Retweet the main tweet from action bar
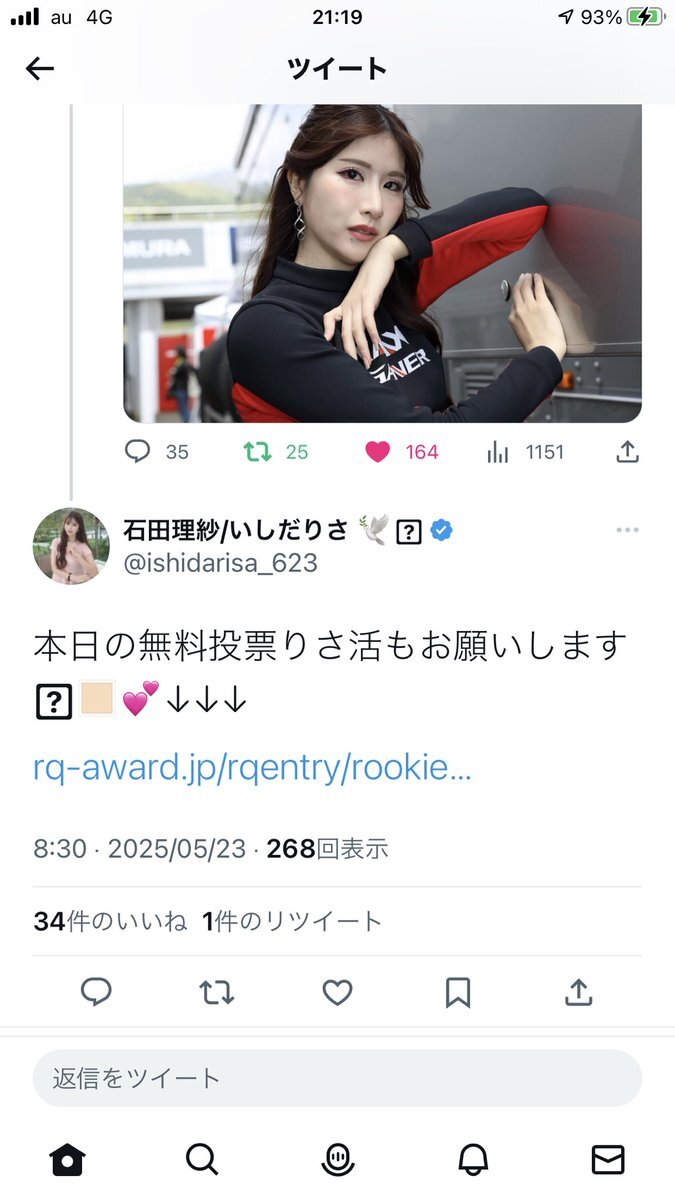This screenshot has height=1200, width=675. click(216, 992)
